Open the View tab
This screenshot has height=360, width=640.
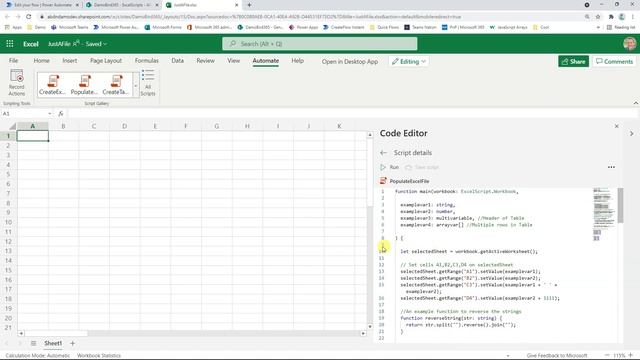click(233, 60)
